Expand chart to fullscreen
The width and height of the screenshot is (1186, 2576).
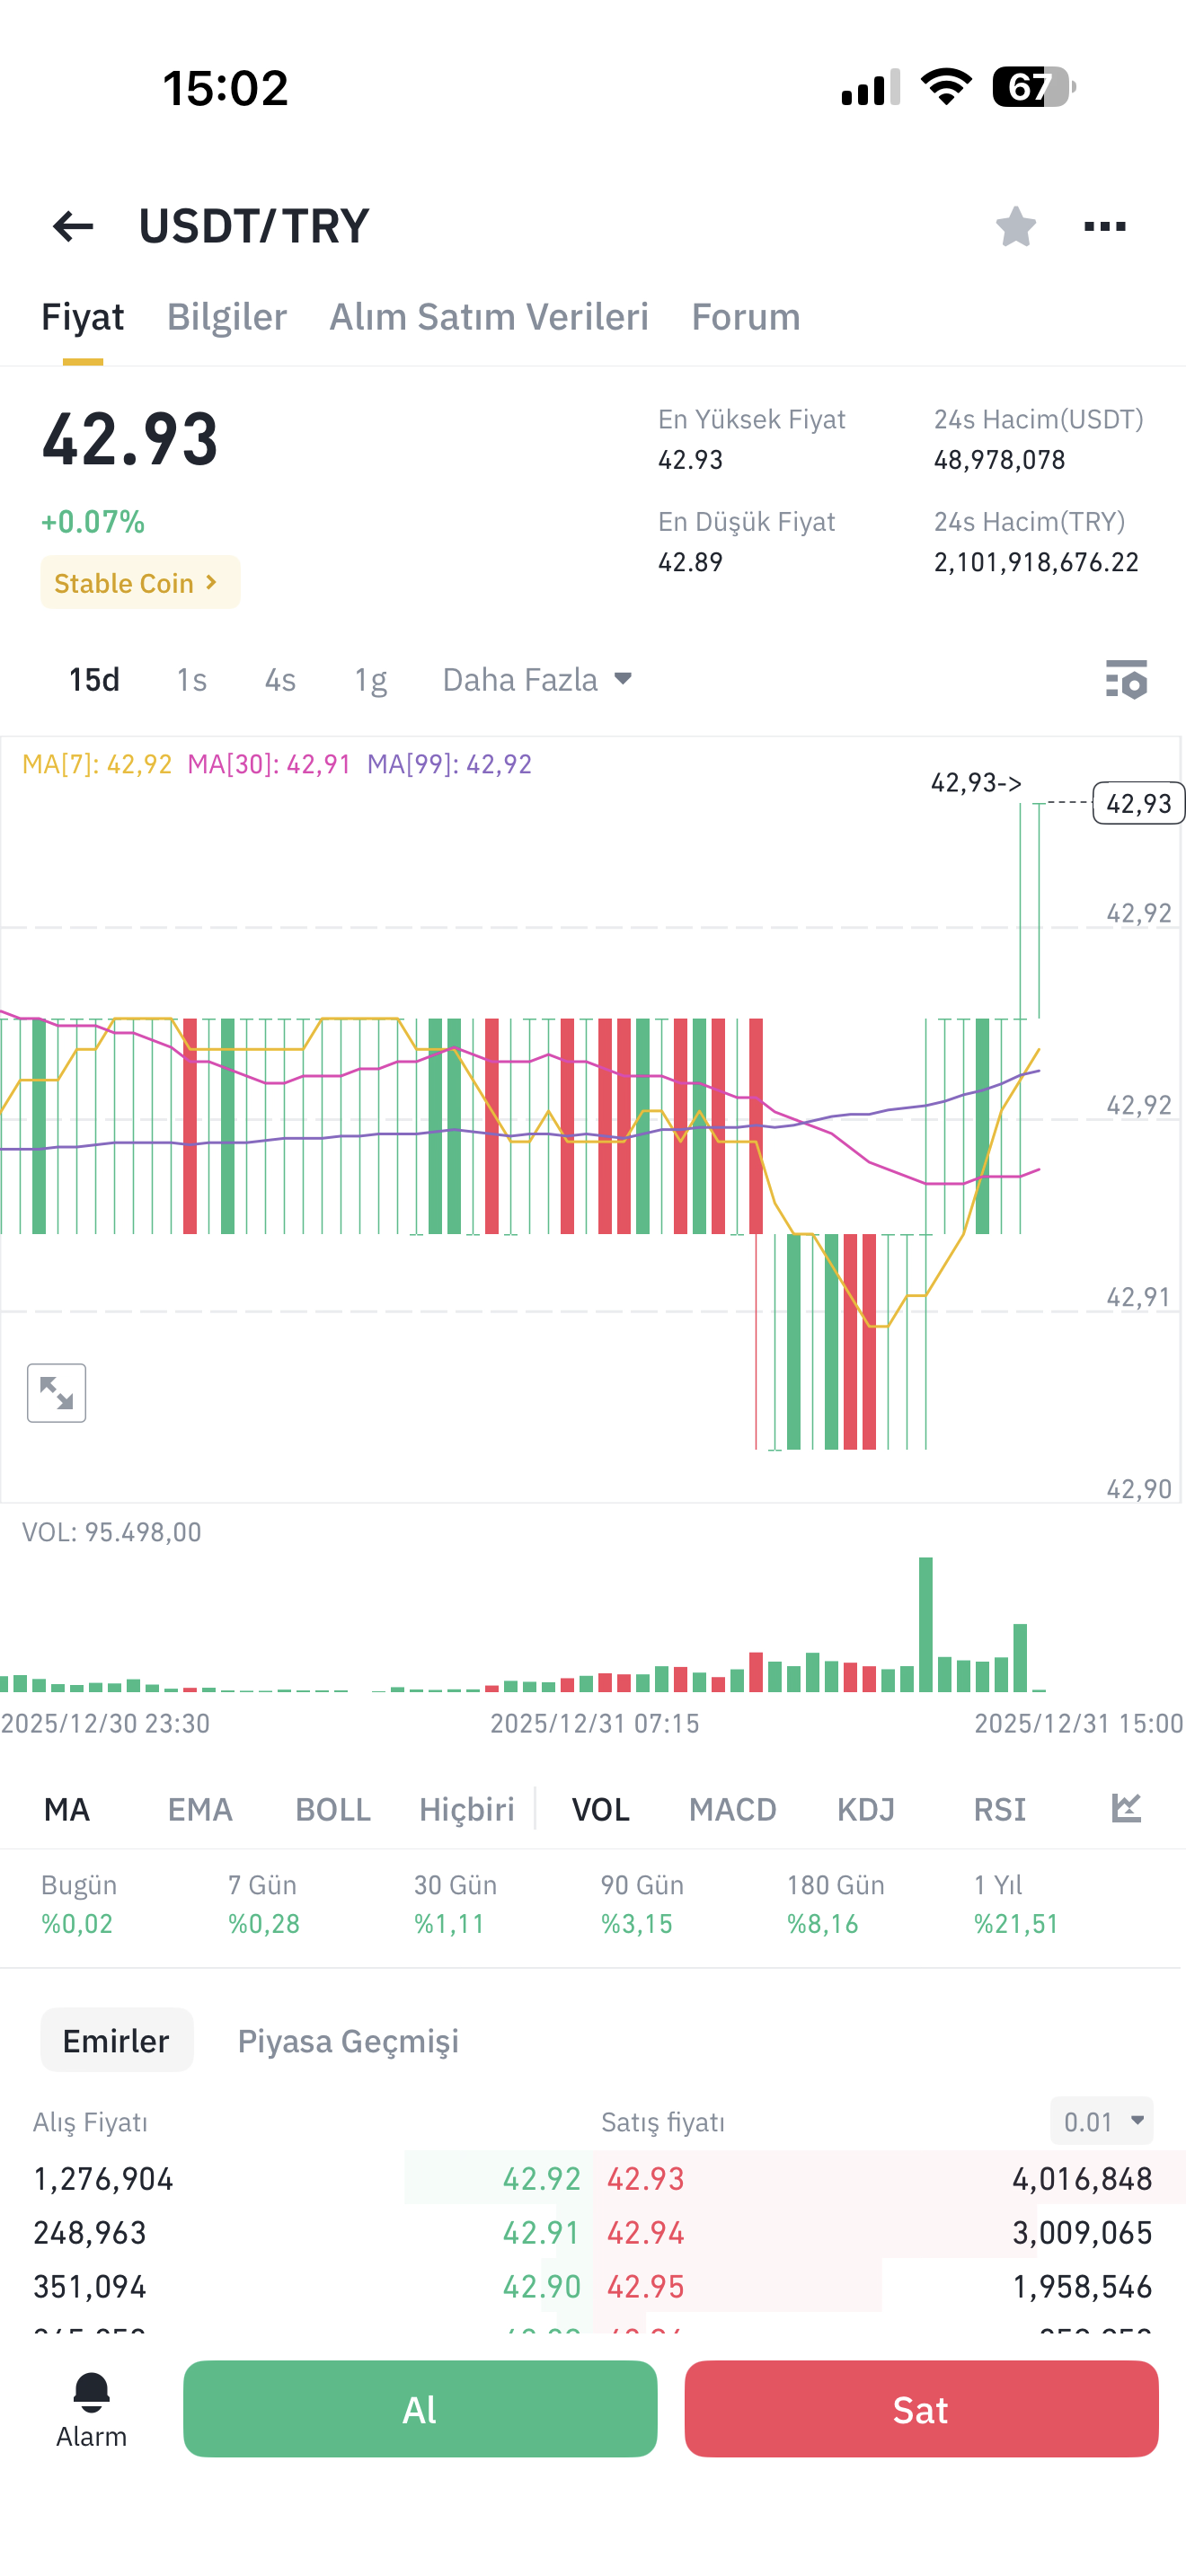pyautogui.click(x=56, y=1392)
